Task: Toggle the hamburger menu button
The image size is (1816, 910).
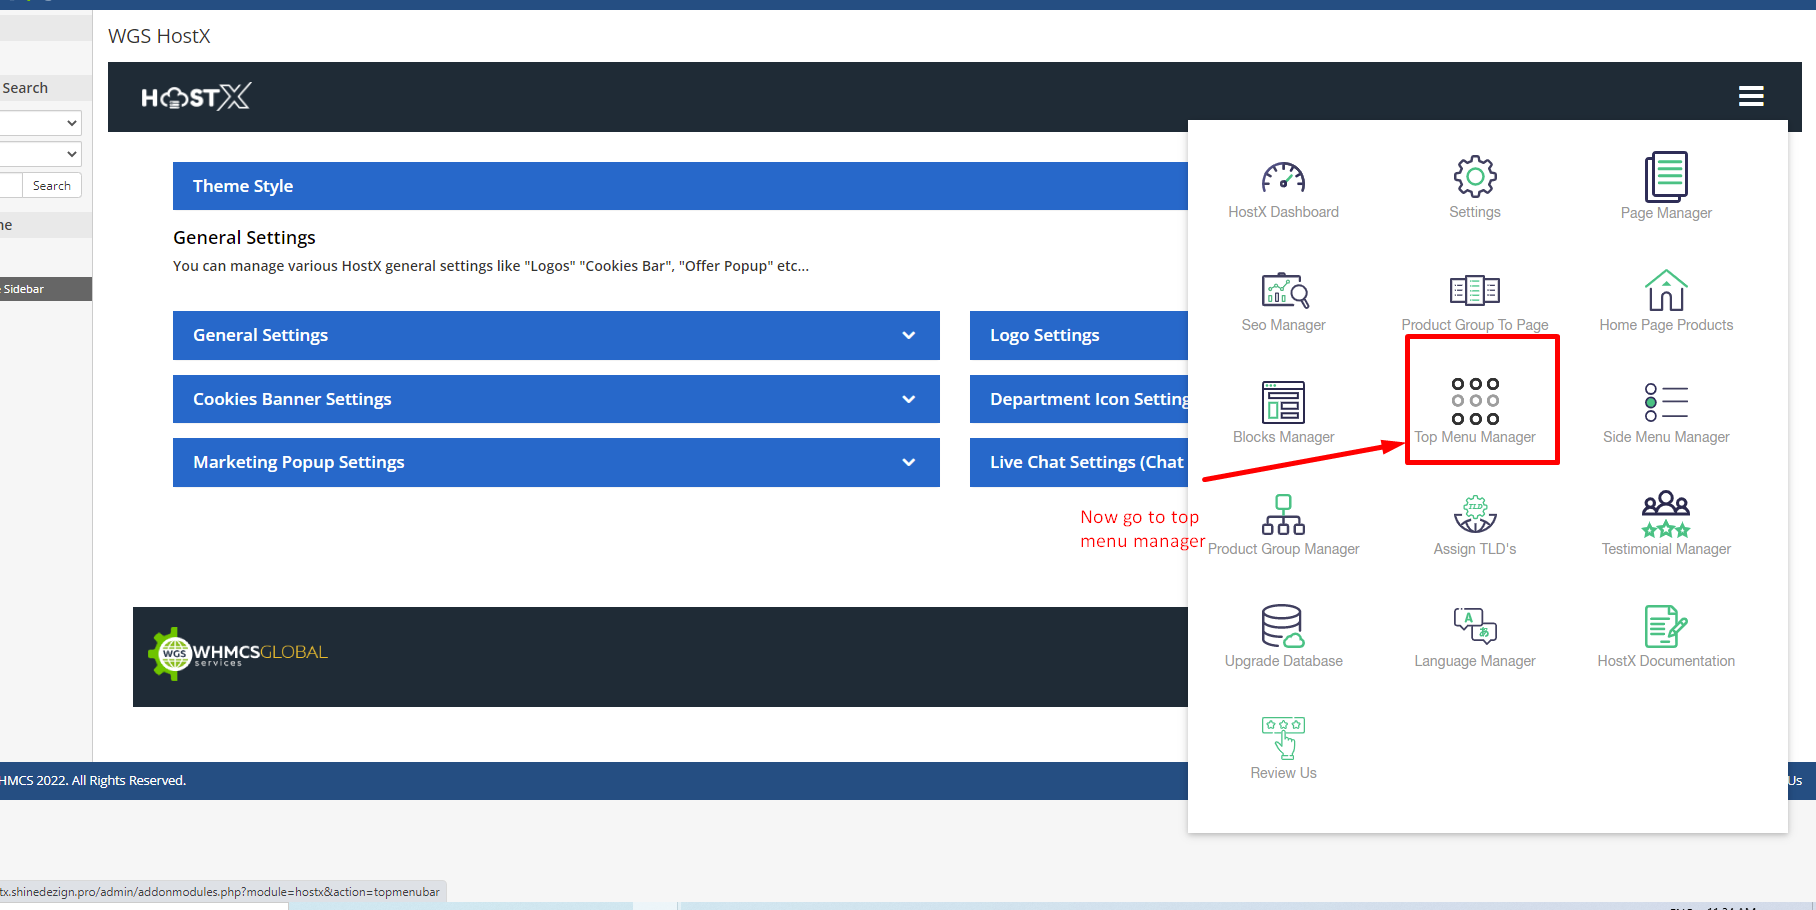Action: coord(1750,96)
